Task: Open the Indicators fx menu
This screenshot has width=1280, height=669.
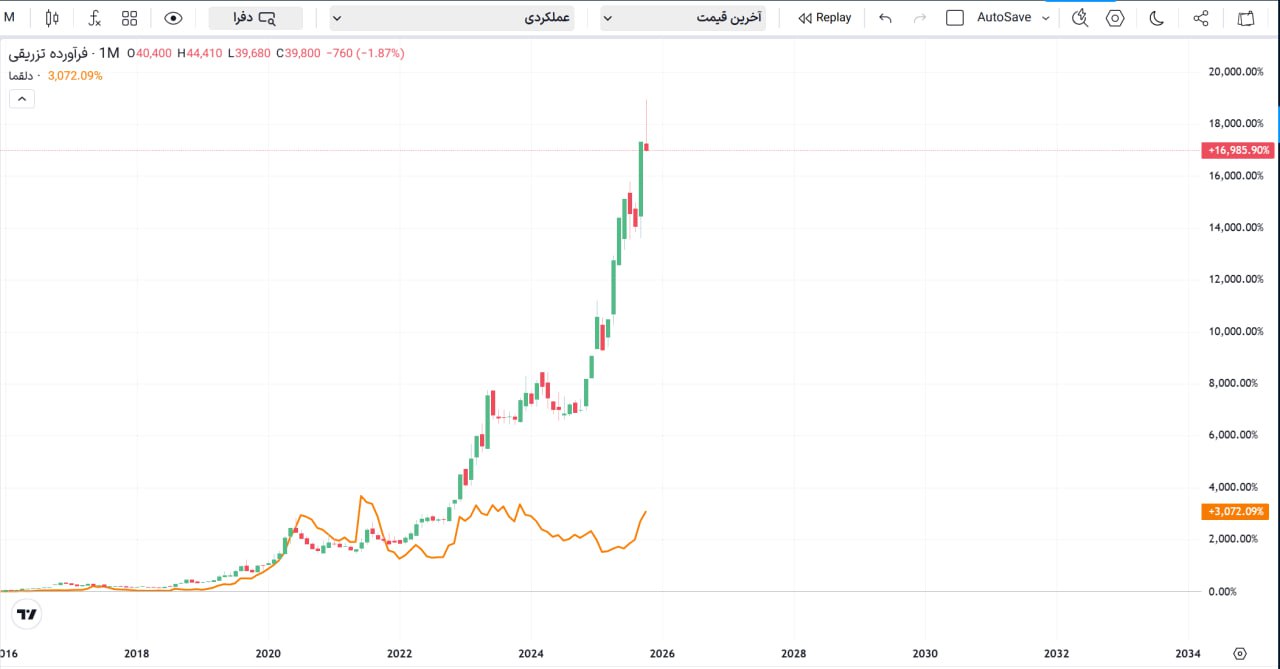Action: (93, 17)
